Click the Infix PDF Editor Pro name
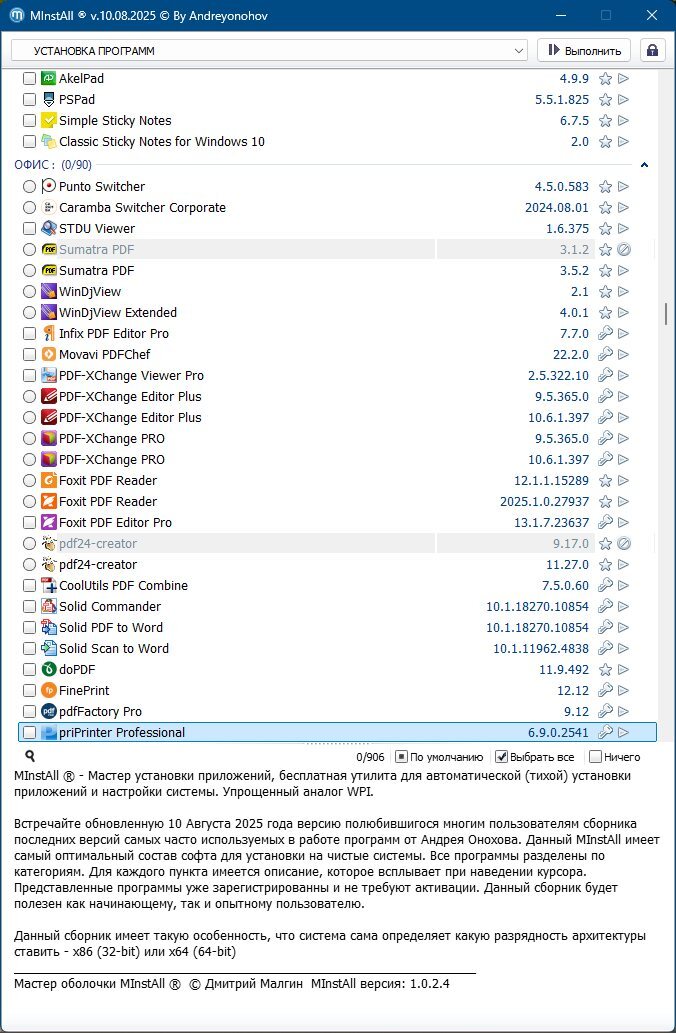The image size is (676, 1033). 114,333
